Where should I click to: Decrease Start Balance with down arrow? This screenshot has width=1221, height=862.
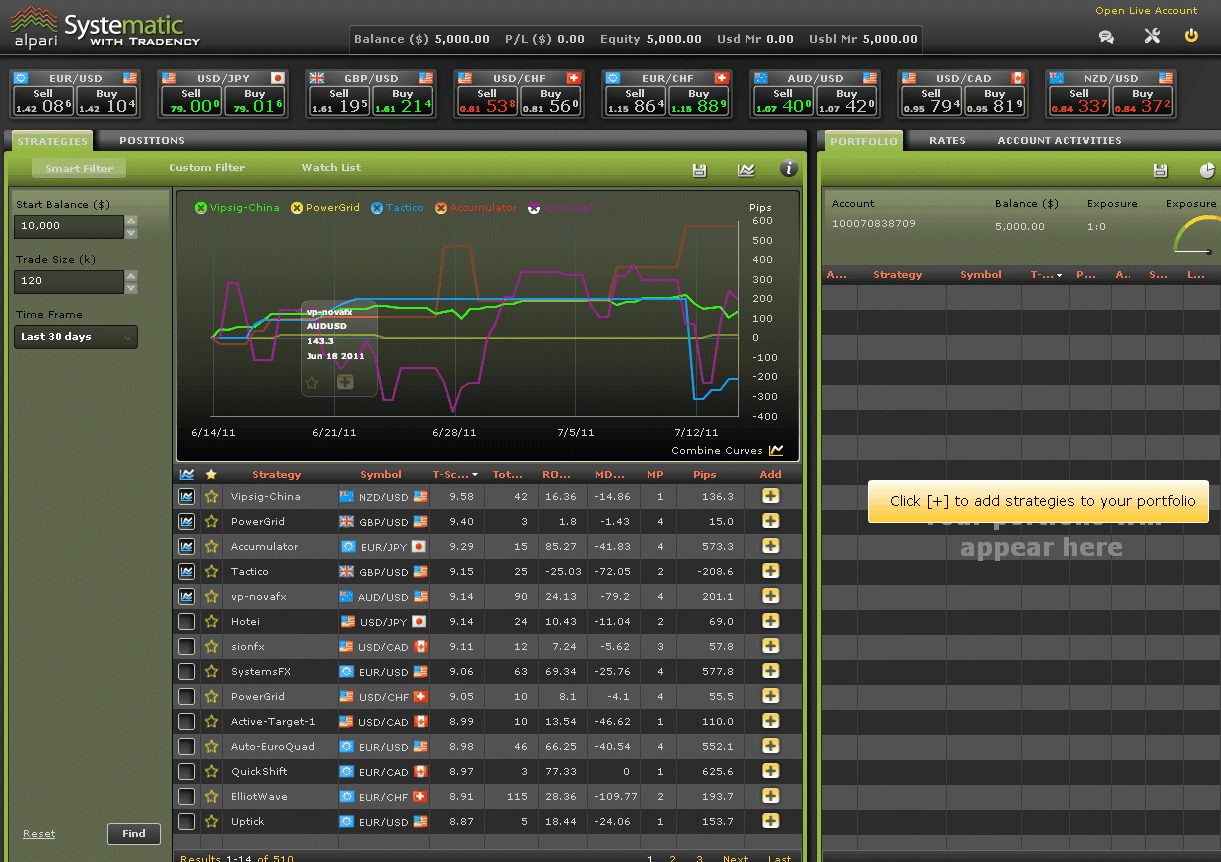tap(131, 233)
